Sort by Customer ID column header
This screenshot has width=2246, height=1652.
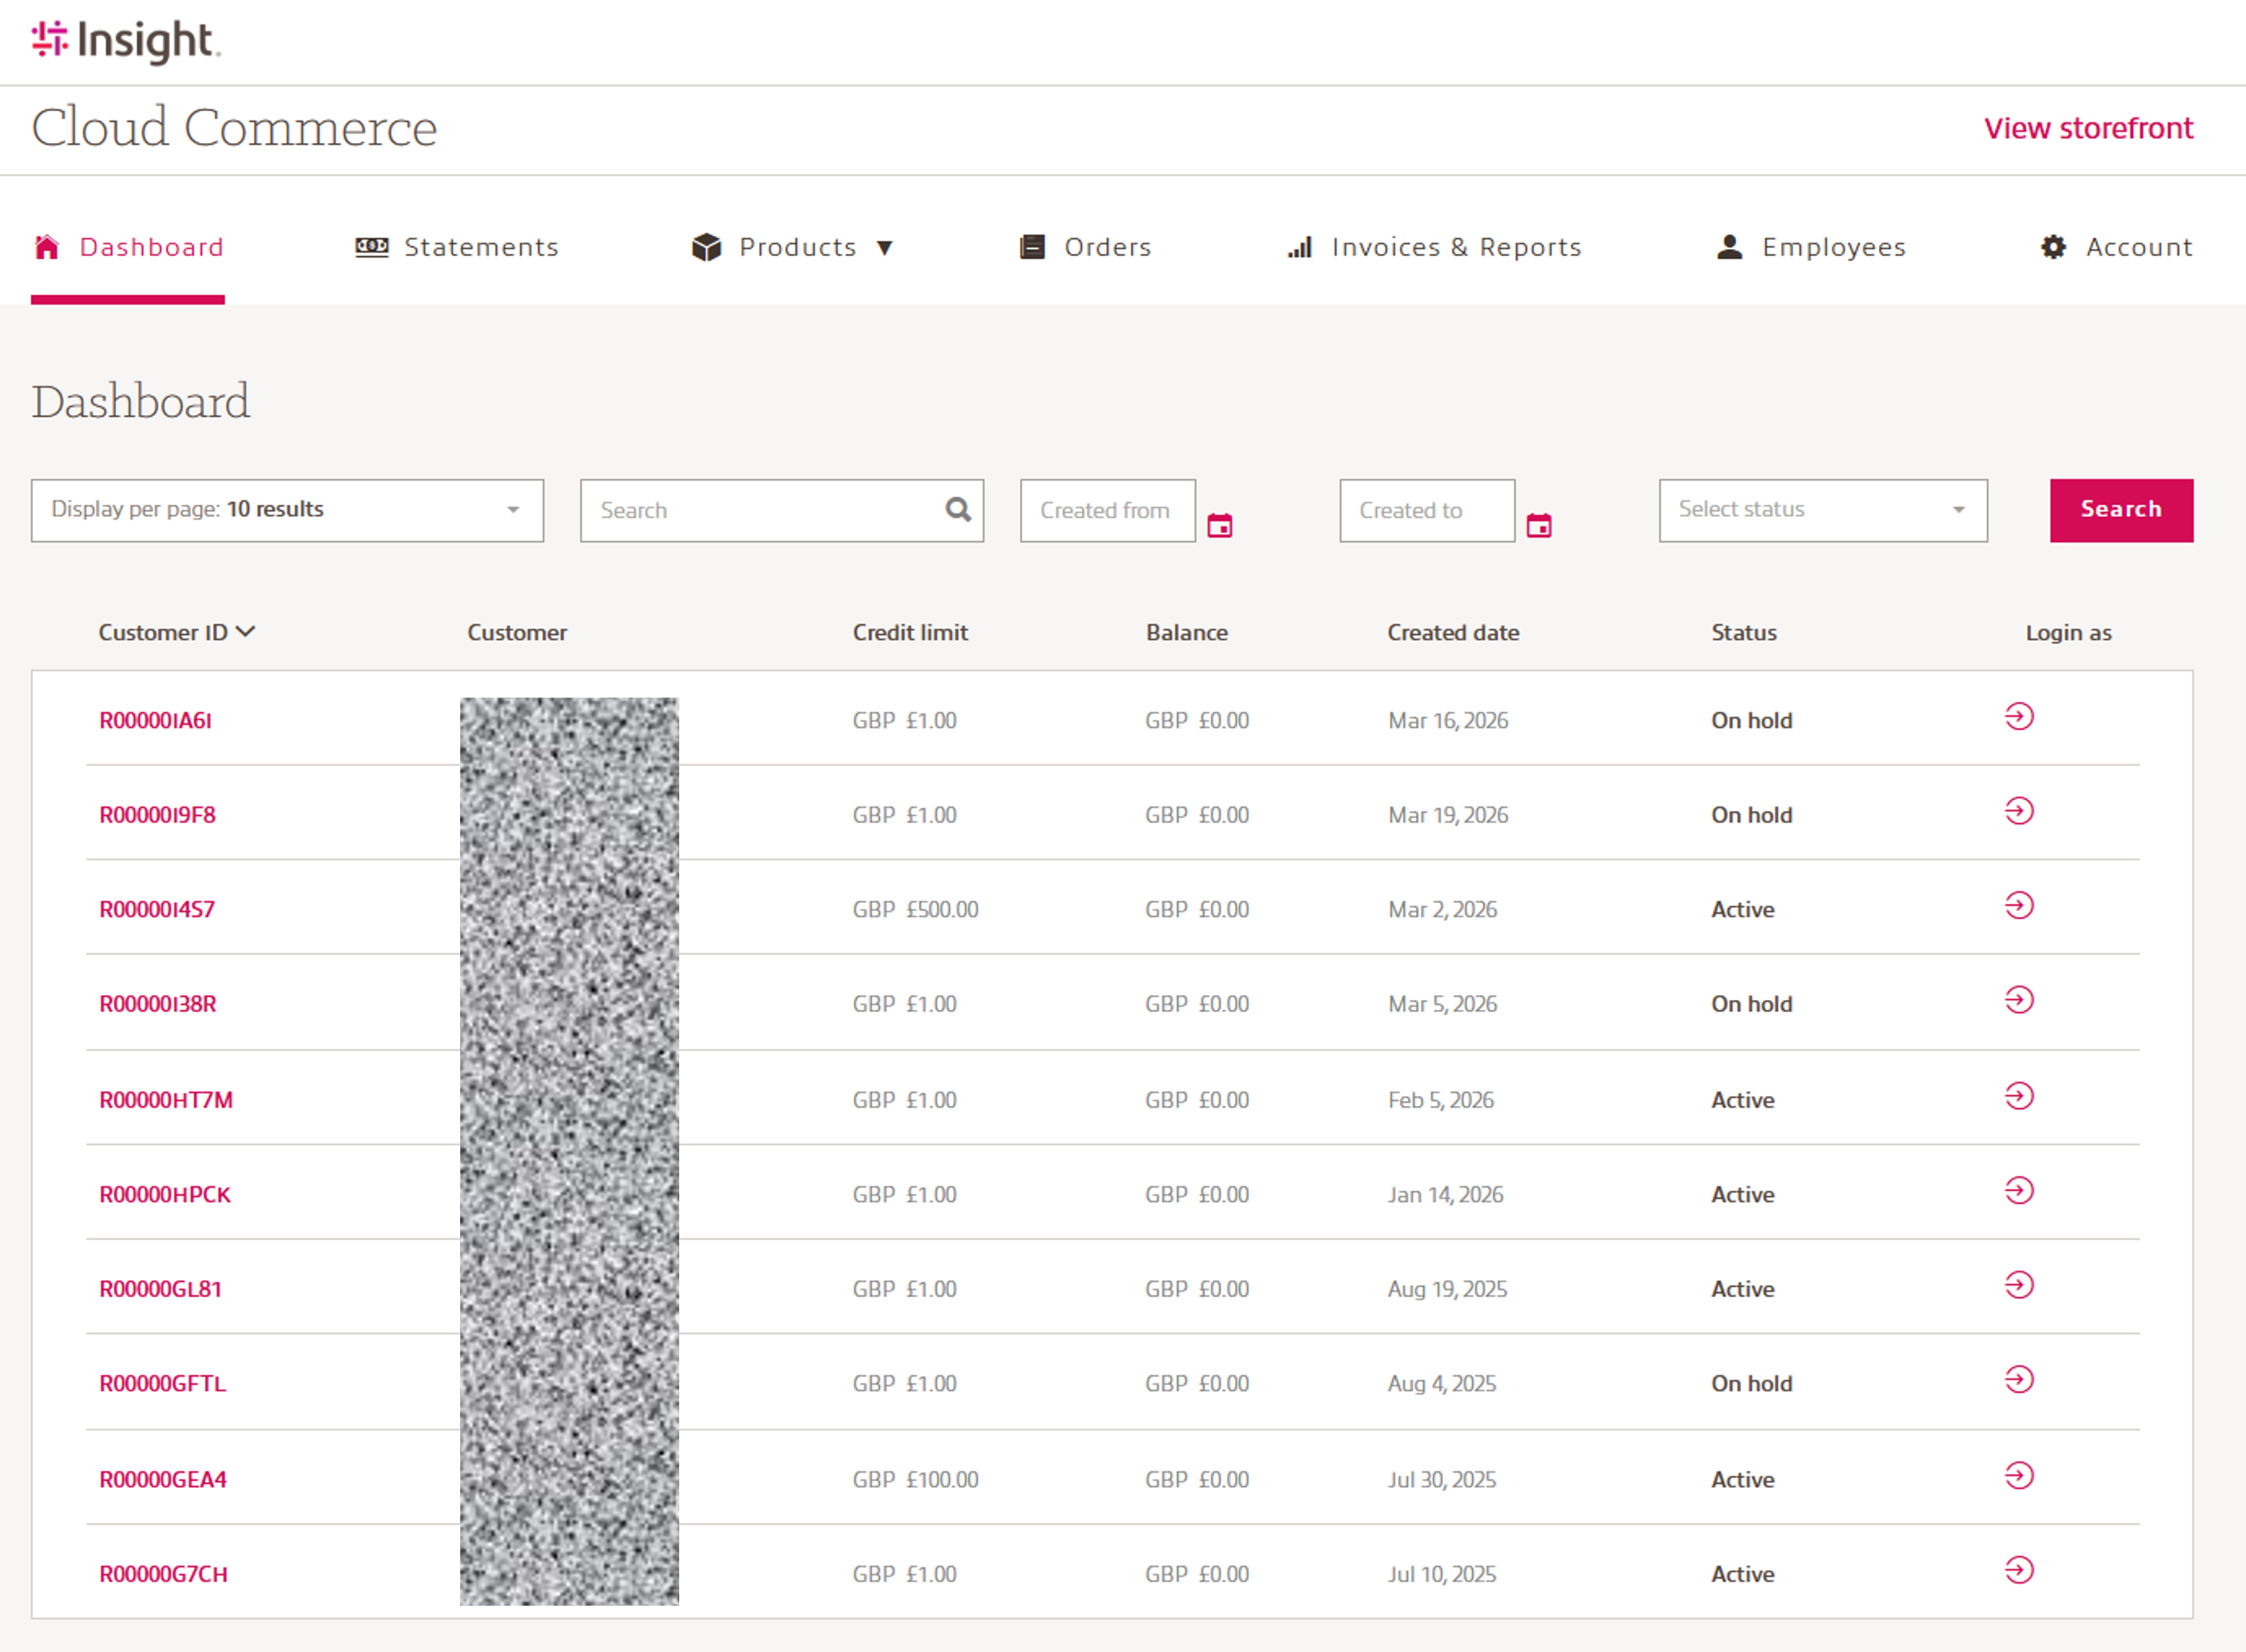(176, 633)
